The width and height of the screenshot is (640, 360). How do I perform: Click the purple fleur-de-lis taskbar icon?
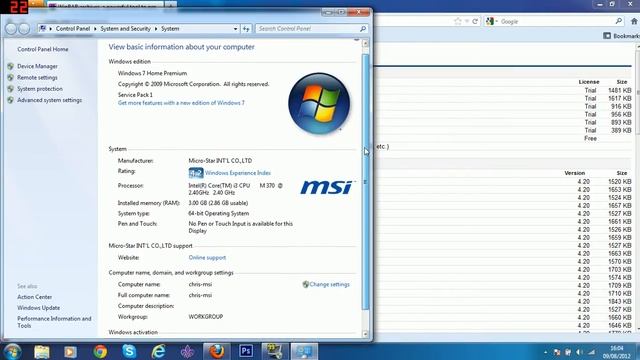point(187,351)
